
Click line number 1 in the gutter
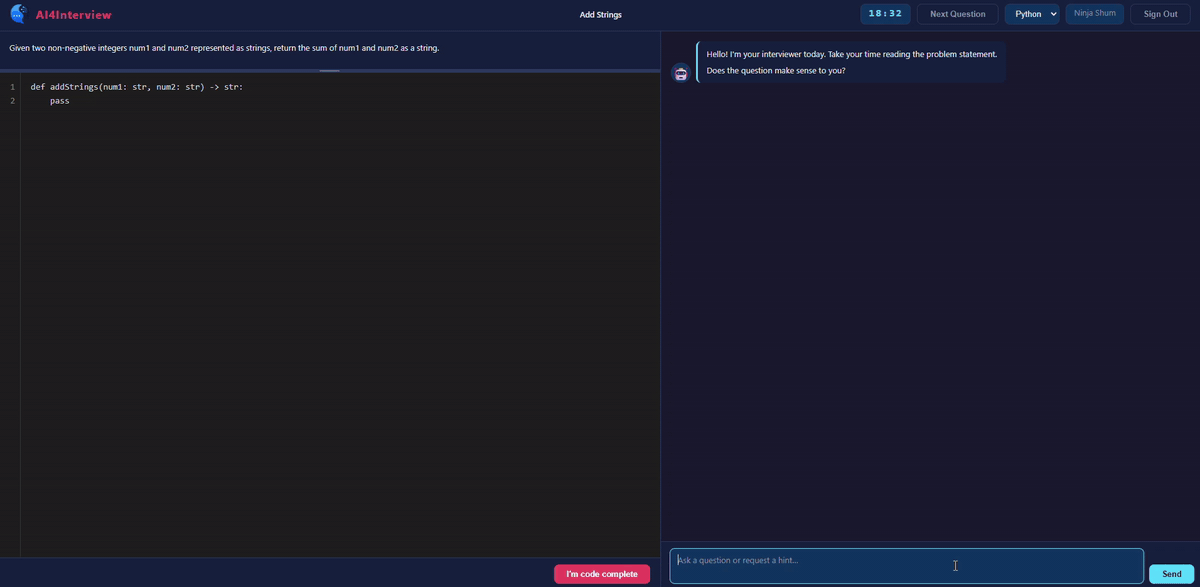click(x=12, y=87)
